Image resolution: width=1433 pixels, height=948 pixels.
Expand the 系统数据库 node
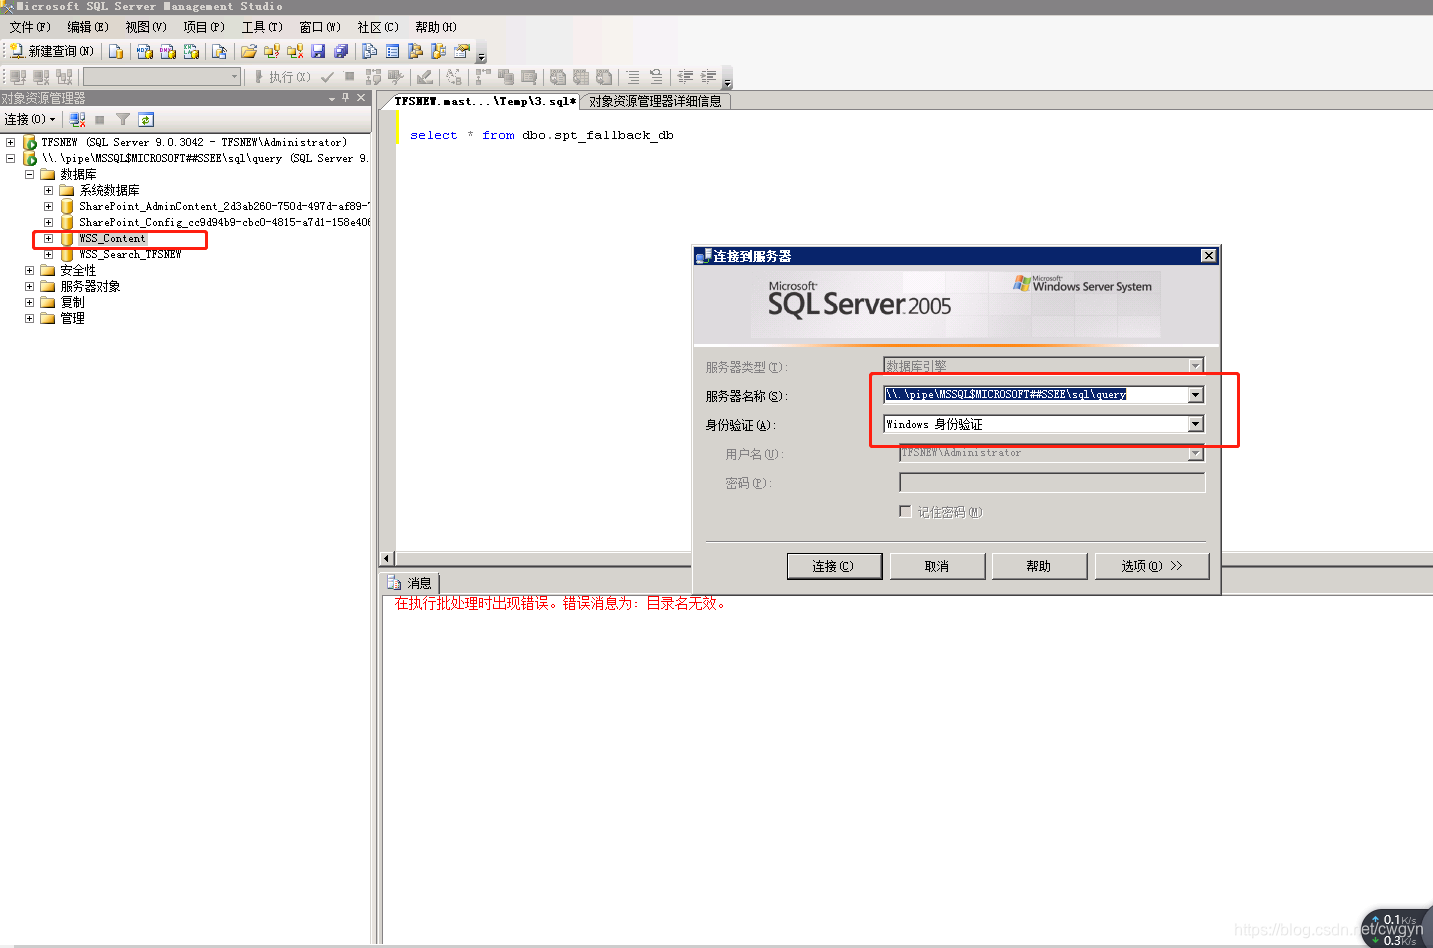[48, 190]
